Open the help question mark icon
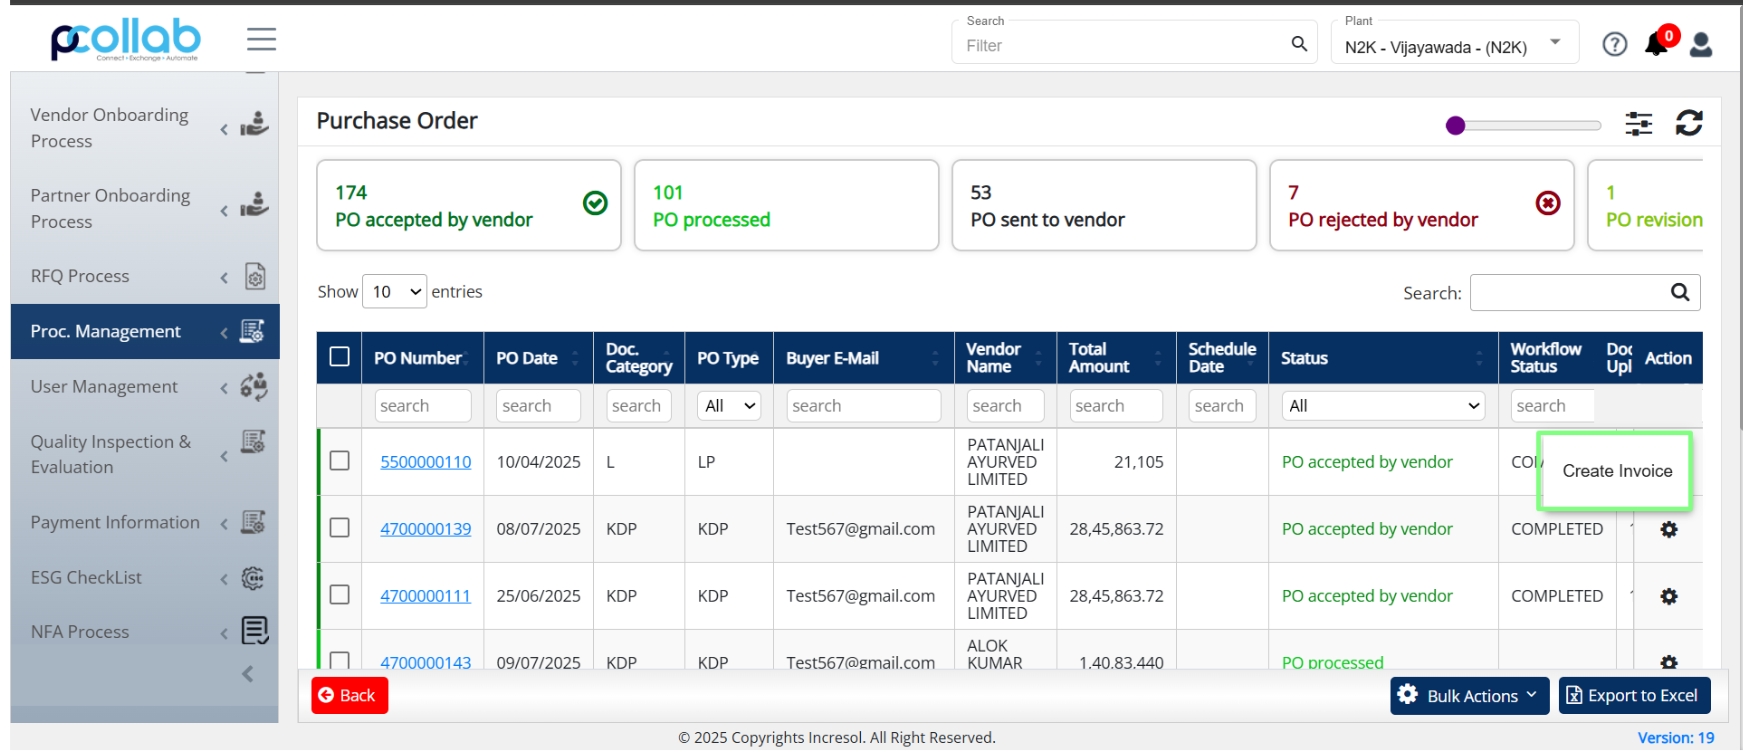Screen dimensions: 1743x756 point(1614,44)
